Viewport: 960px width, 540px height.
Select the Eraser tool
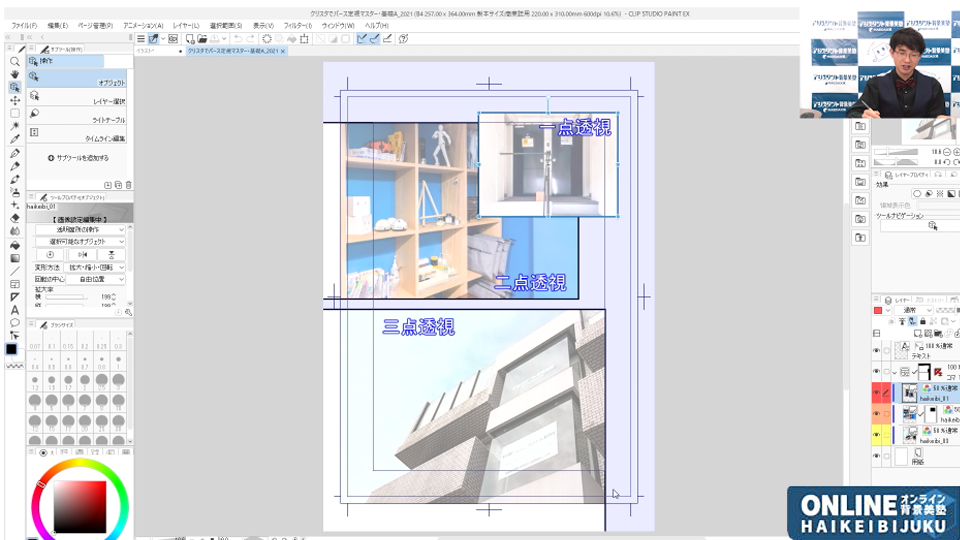pos(15,218)
